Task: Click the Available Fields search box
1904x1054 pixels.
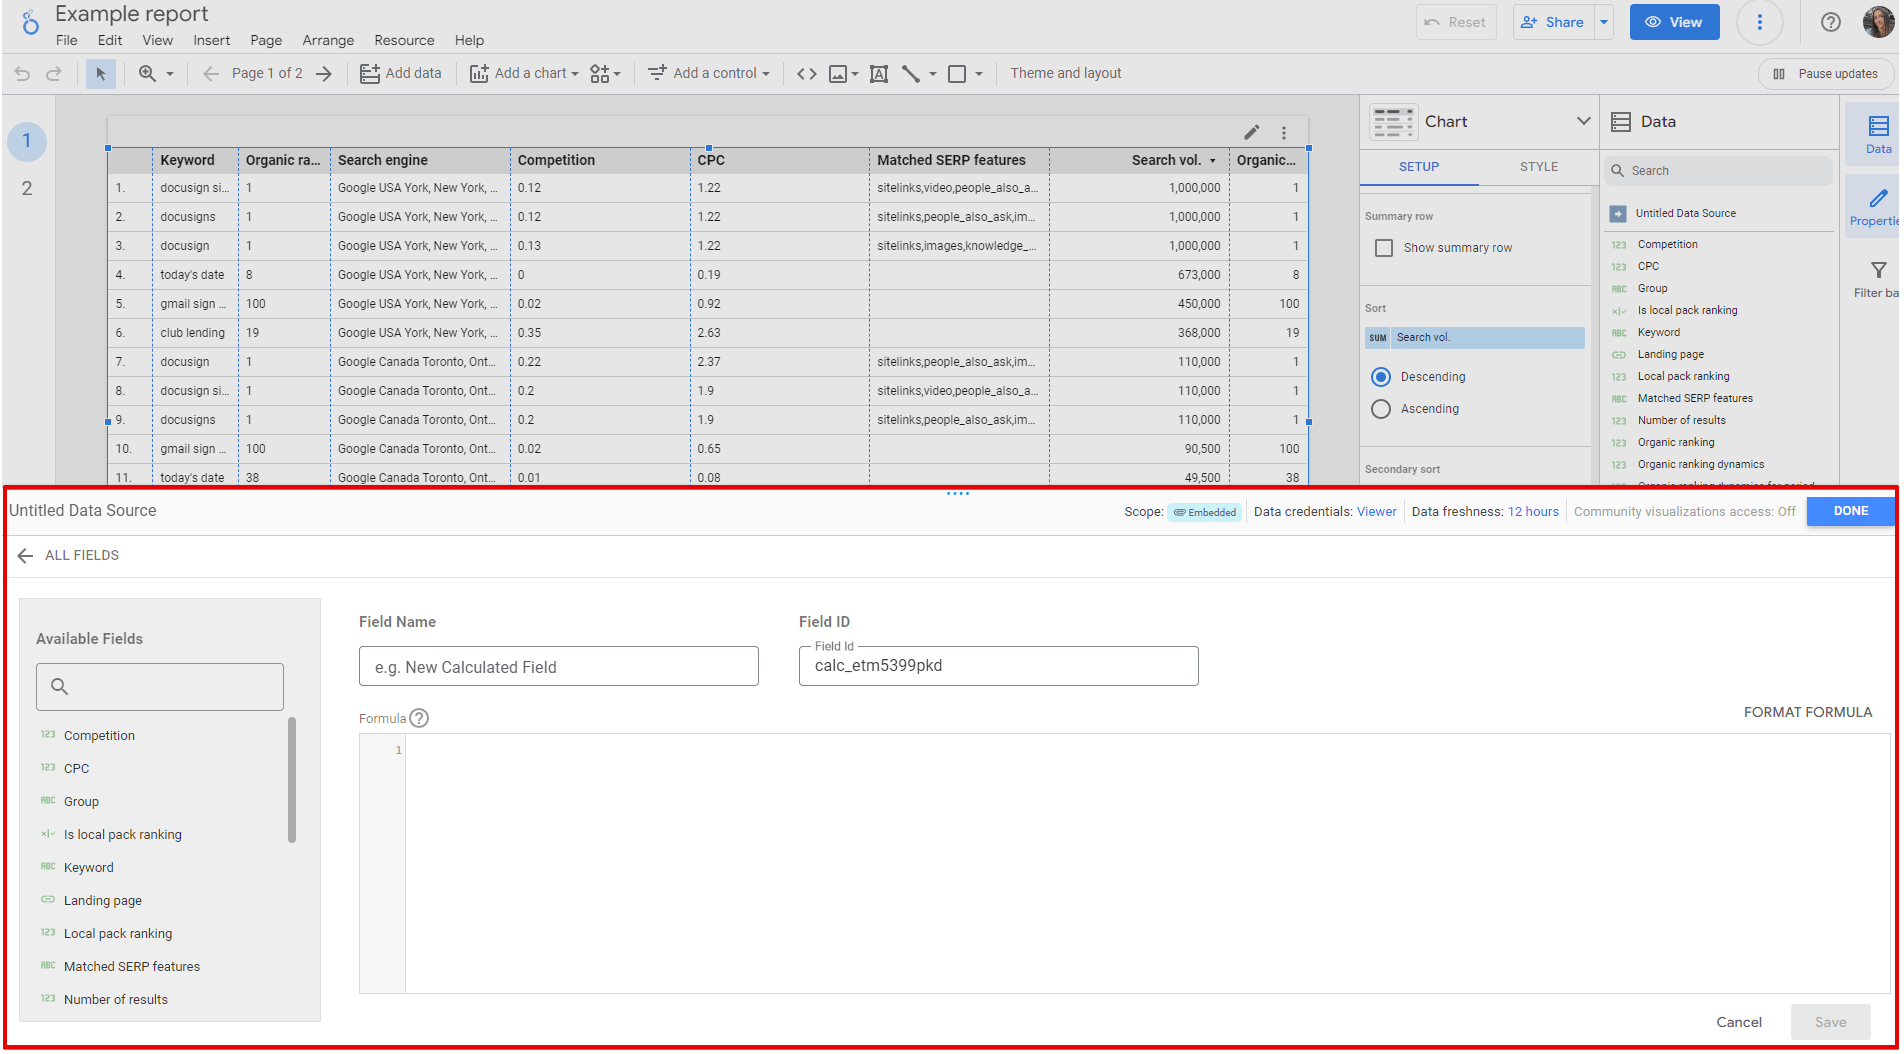Action: click(x=160, y=687)
